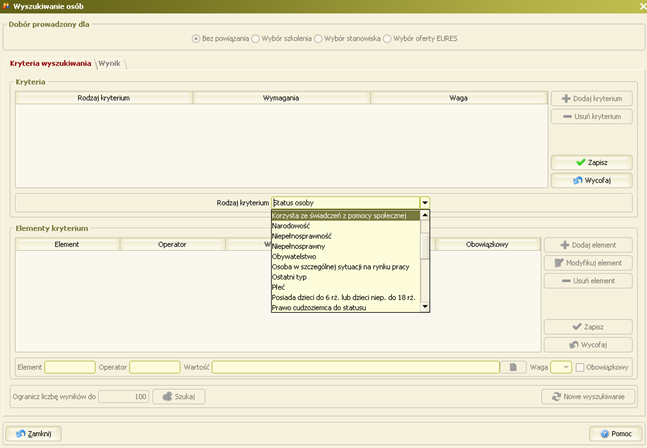
Task: Collapse the Rodzaj kryterium dropdown arrow
Action: (425, 203)
